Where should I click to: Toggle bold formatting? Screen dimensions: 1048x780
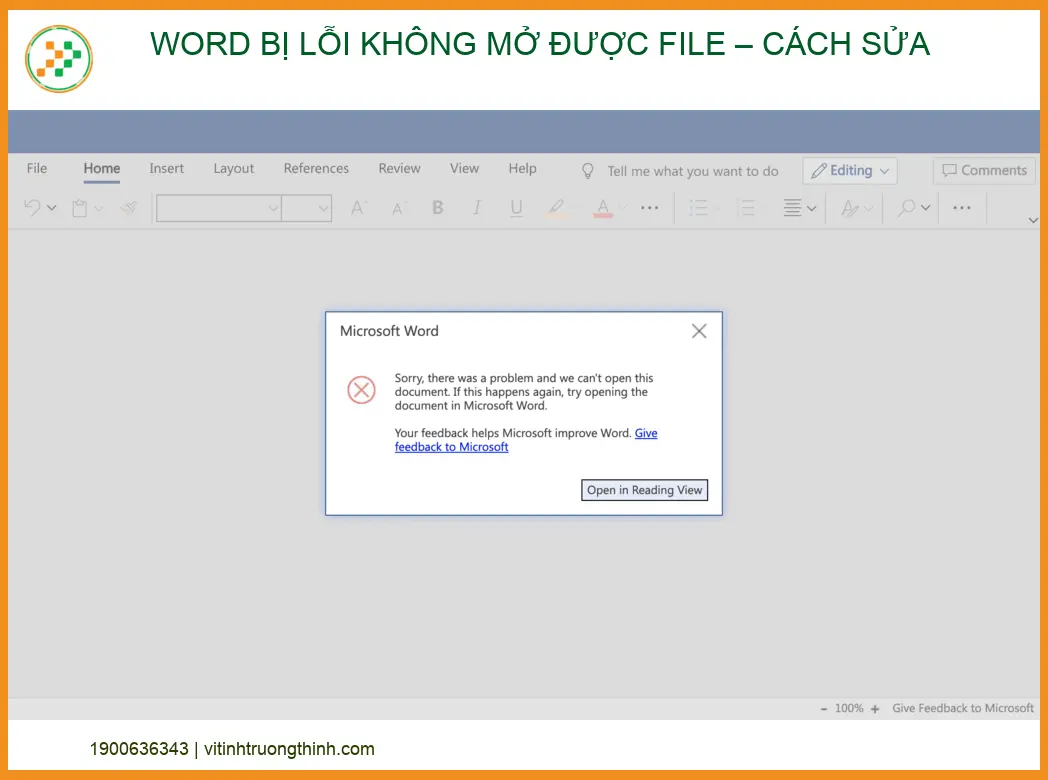tap(437, 207)
